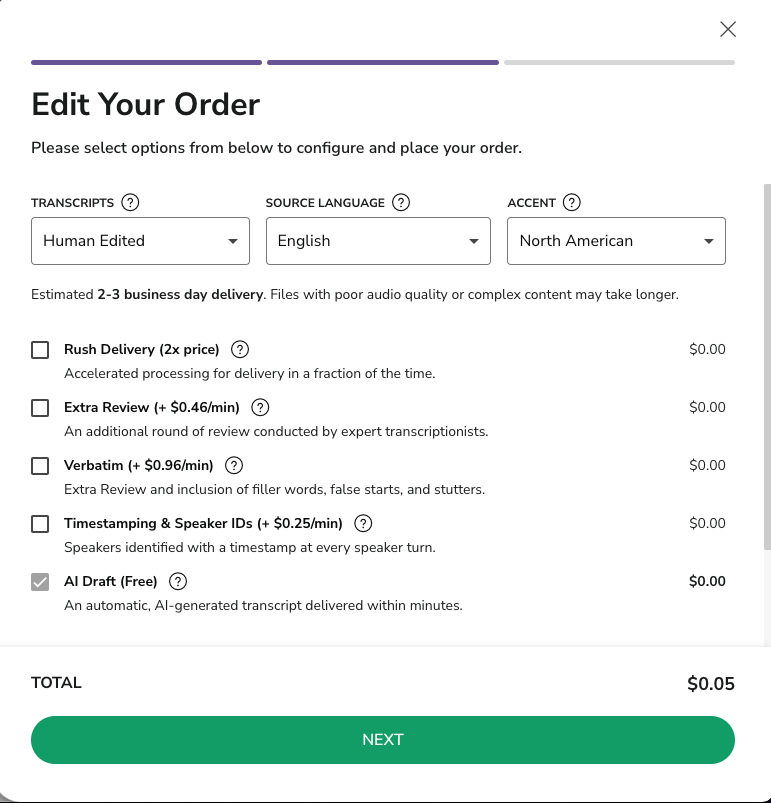Show info about Rush Delivery

tap(240, 349)
